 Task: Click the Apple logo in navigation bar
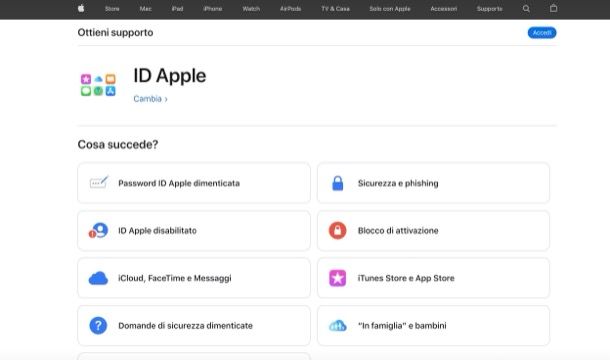(81, 8)
